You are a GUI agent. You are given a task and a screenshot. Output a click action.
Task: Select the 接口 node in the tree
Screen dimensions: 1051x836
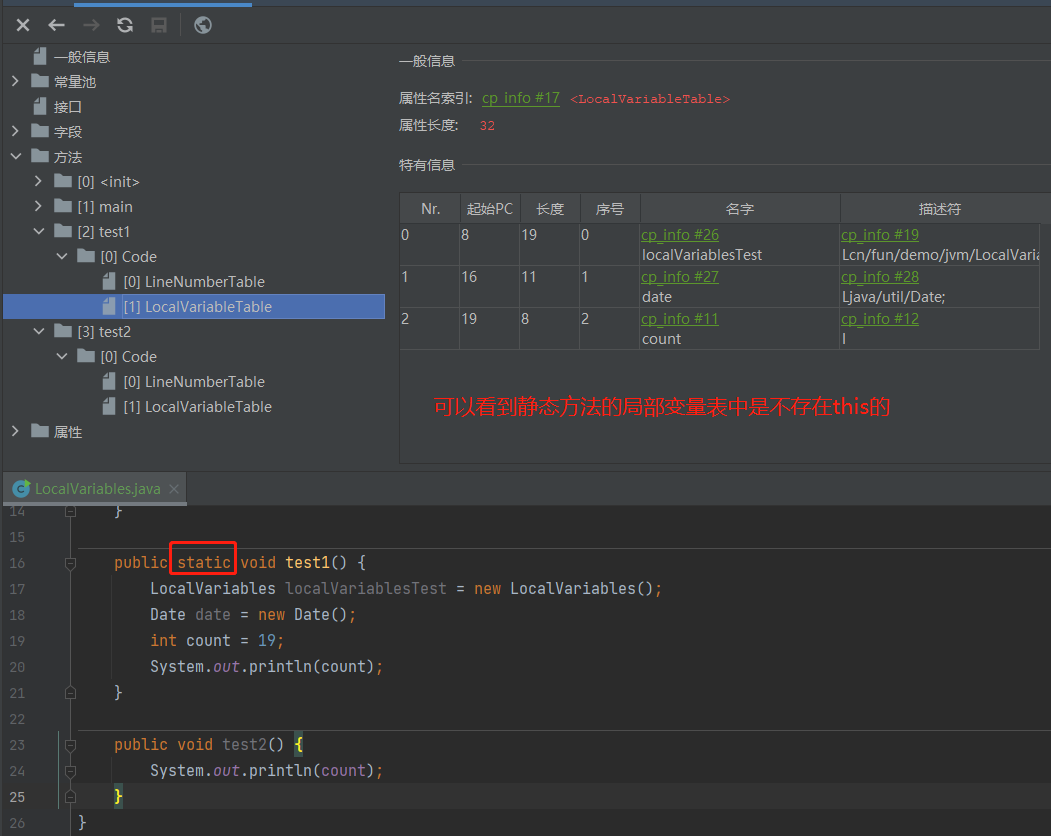pos(68,107)
